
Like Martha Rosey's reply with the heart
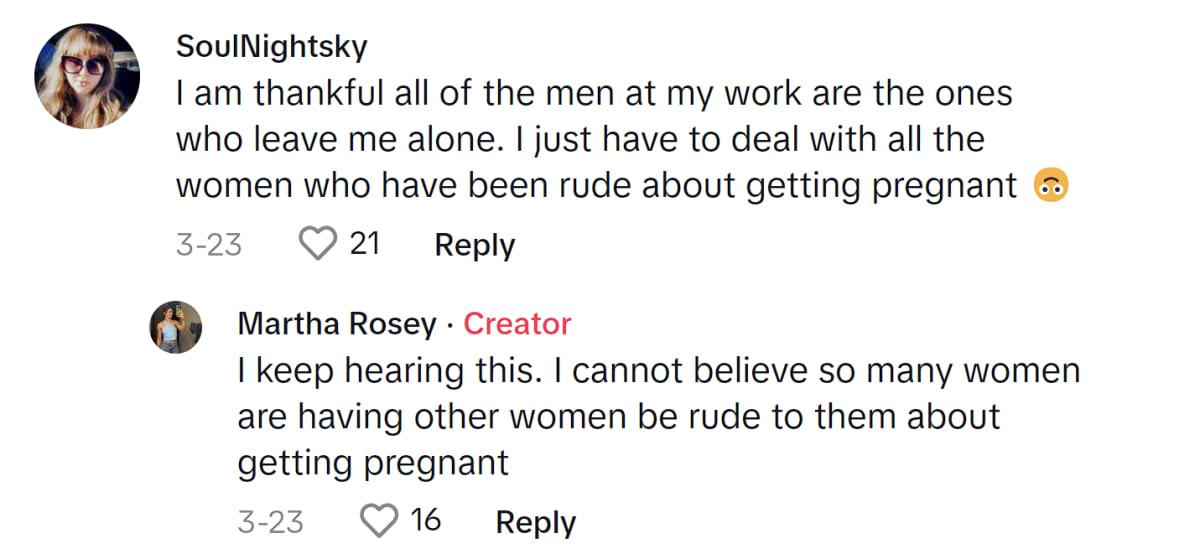379,521
